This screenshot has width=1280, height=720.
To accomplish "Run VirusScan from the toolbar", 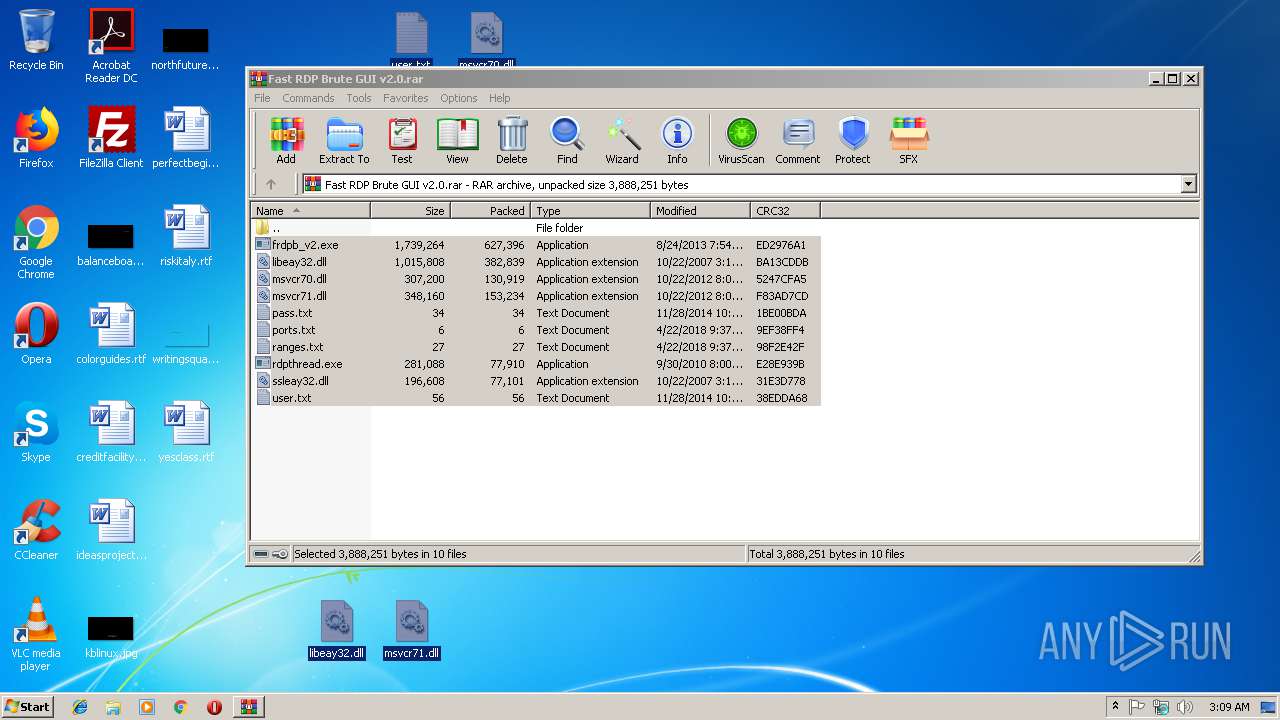I will point(741,140).
